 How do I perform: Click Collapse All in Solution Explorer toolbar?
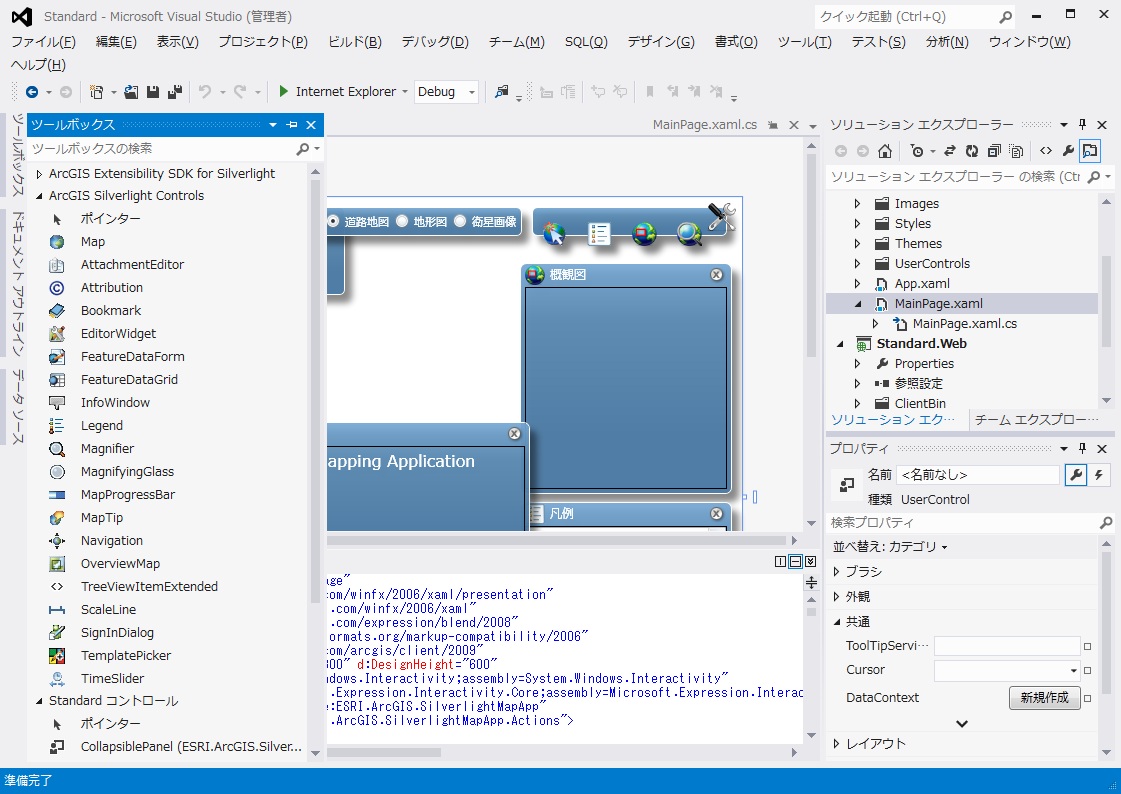pos(994,151)
